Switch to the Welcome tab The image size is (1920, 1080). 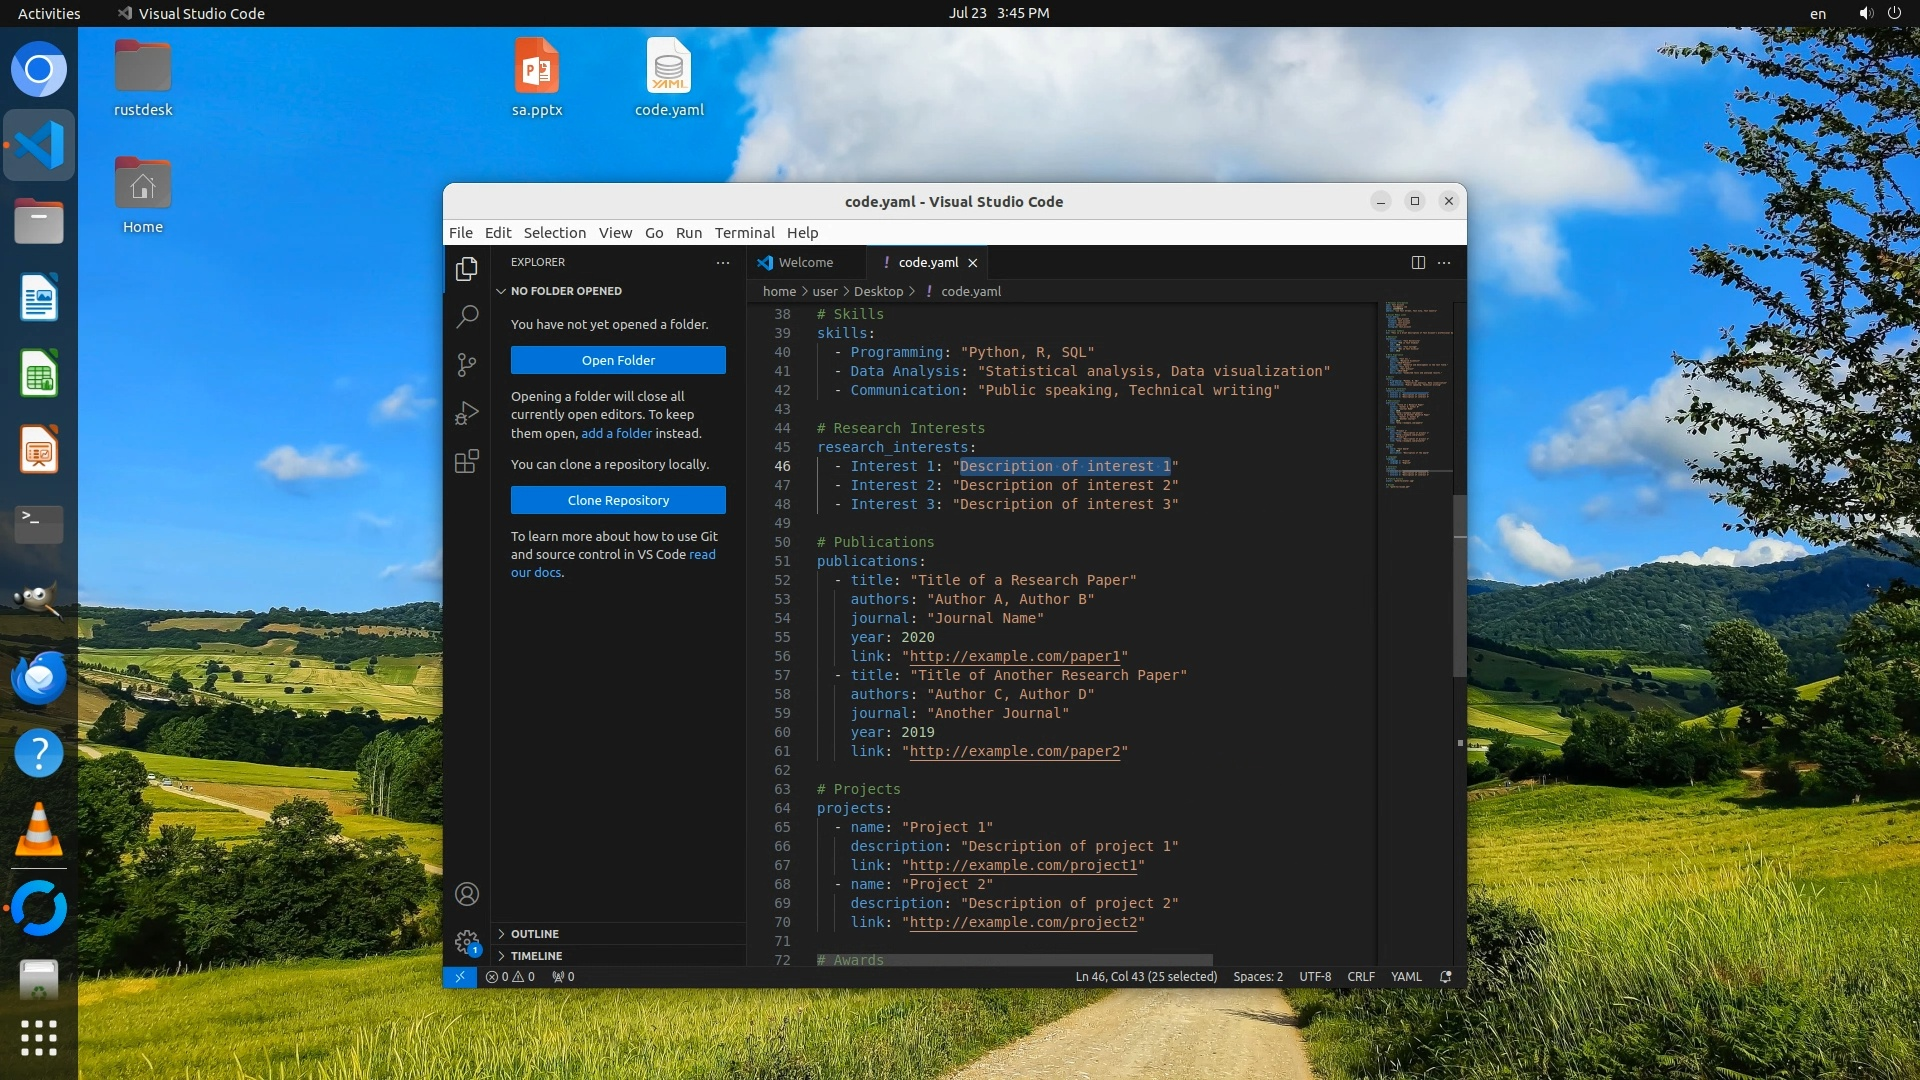click(805, 262)
